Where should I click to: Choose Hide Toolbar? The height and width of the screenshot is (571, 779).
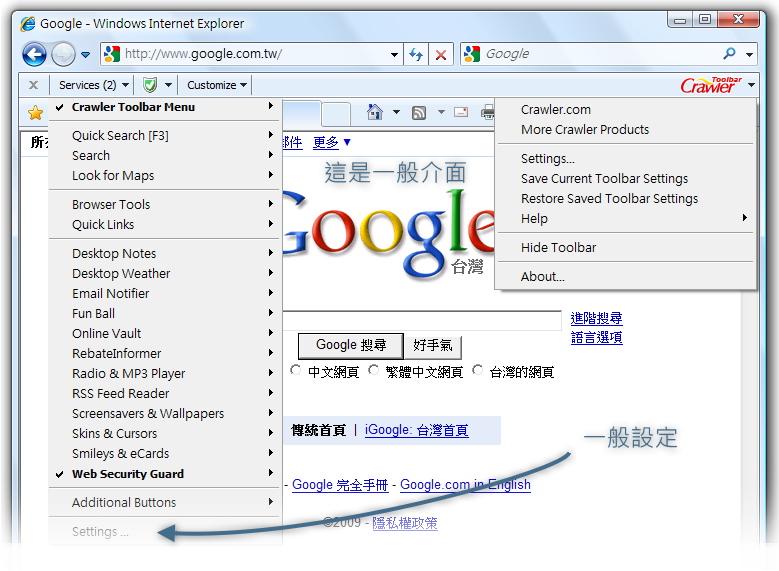(x=625, y=247)
